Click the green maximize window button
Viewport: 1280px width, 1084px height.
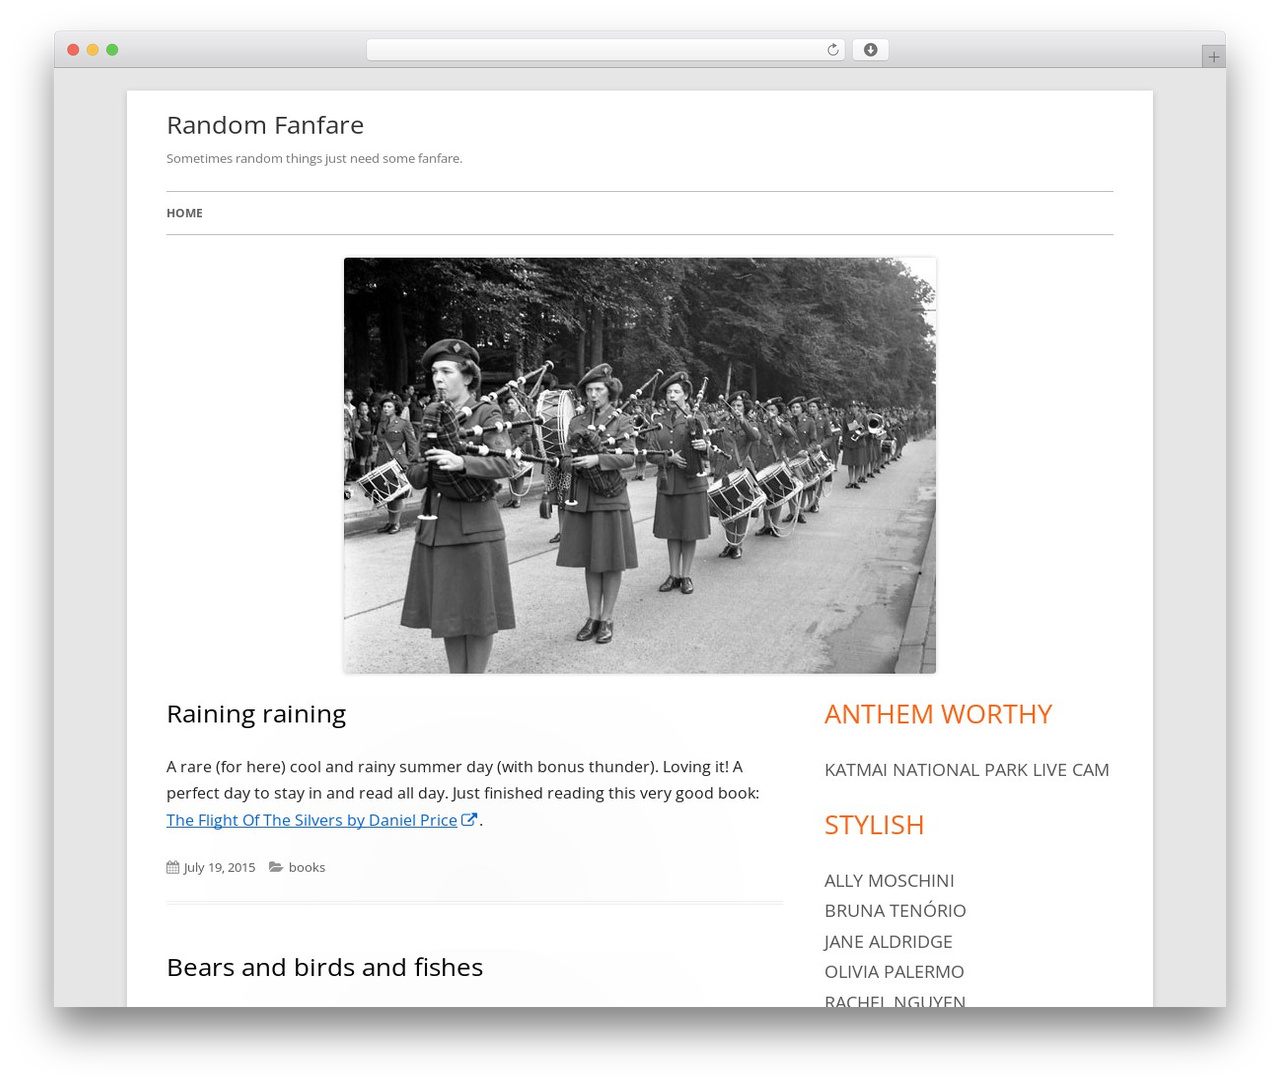pyautogui.click(x=112, y=50)
